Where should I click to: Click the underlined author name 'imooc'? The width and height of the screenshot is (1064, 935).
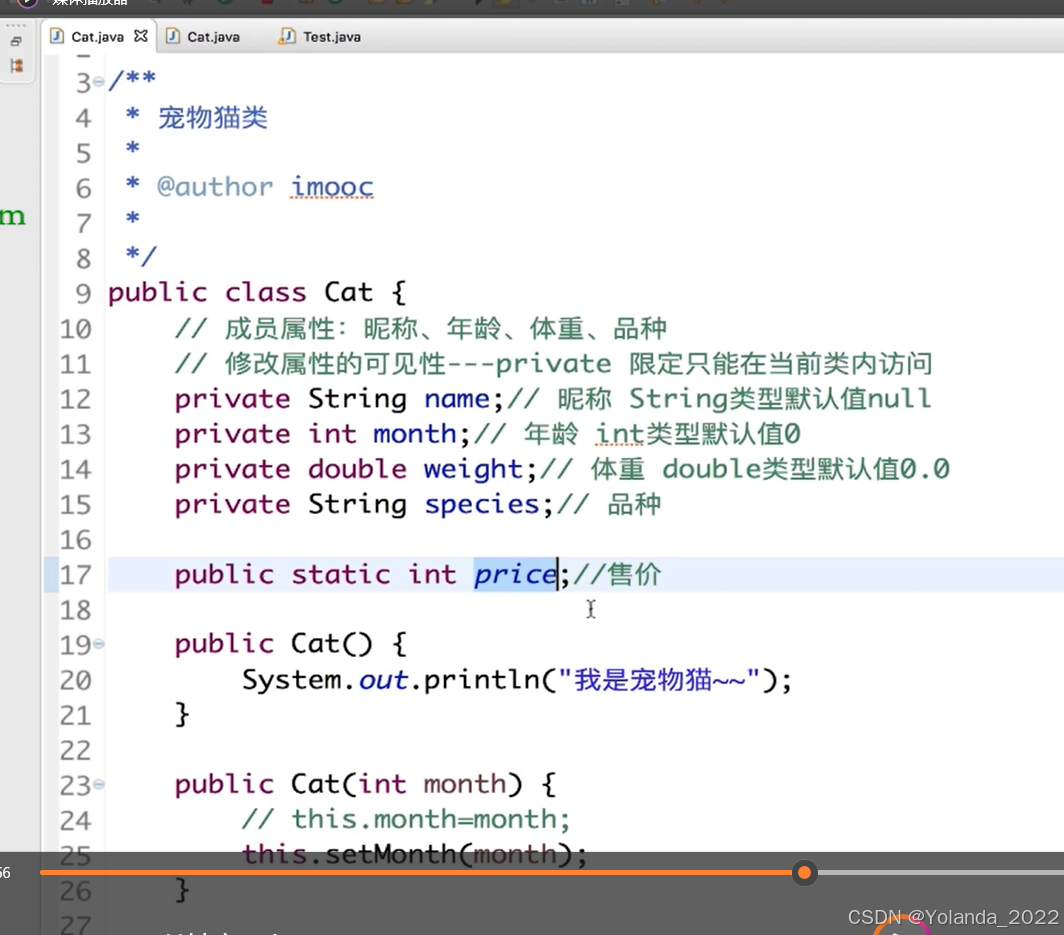pos(332,187)
